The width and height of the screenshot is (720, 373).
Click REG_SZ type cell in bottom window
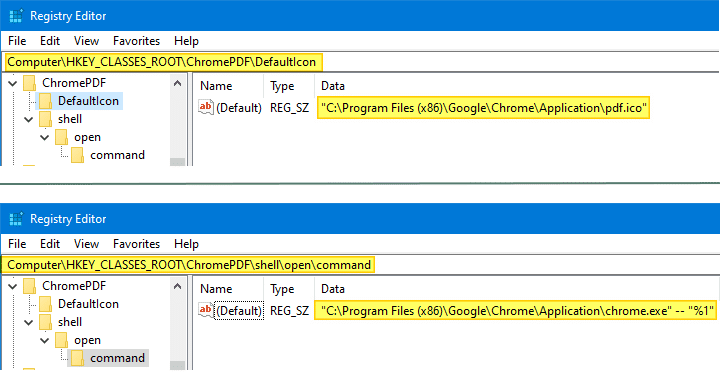click(289, 311)
